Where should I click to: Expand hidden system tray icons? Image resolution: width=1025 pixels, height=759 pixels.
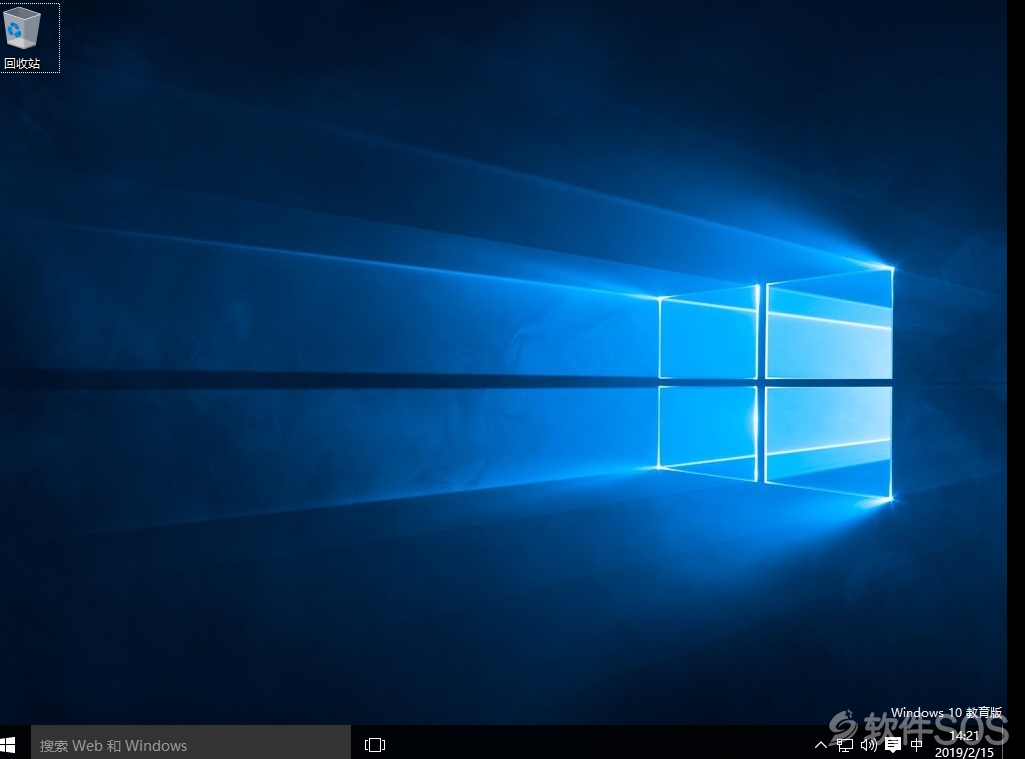(x=820, y=745)
